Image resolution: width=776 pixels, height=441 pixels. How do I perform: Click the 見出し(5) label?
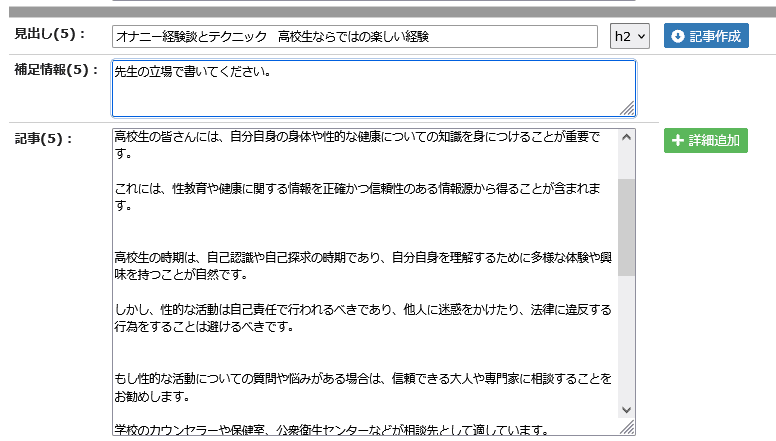(49, 34)
